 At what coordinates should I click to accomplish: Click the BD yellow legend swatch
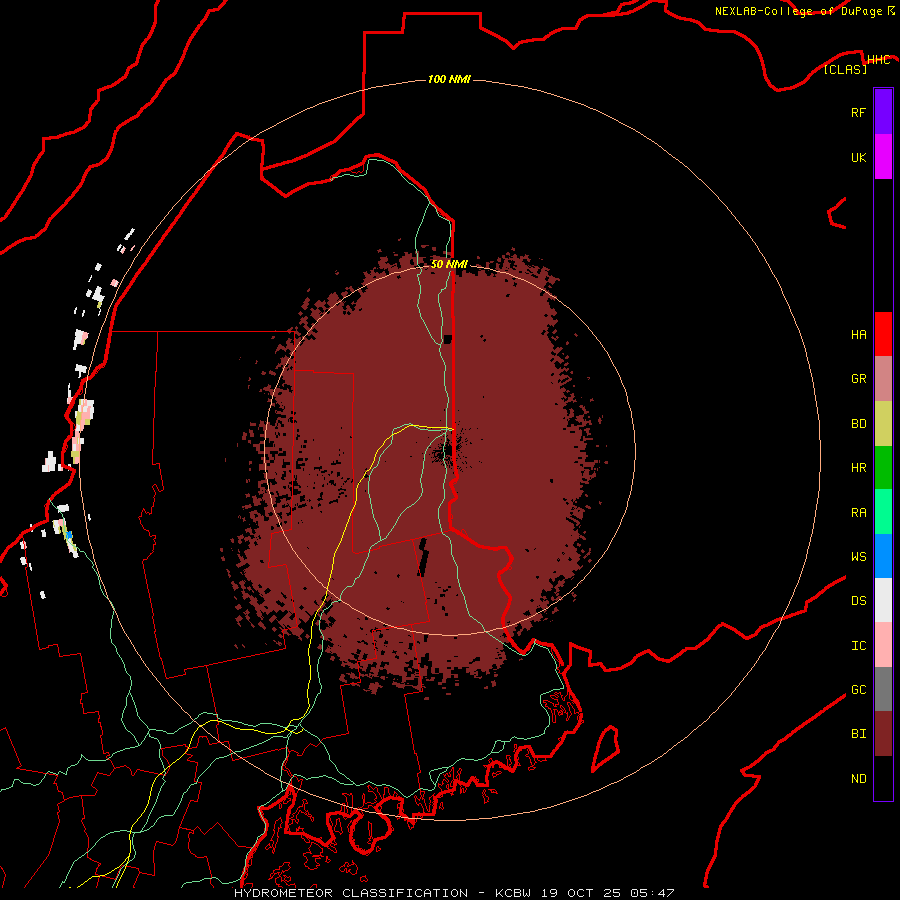pos(883,424)
